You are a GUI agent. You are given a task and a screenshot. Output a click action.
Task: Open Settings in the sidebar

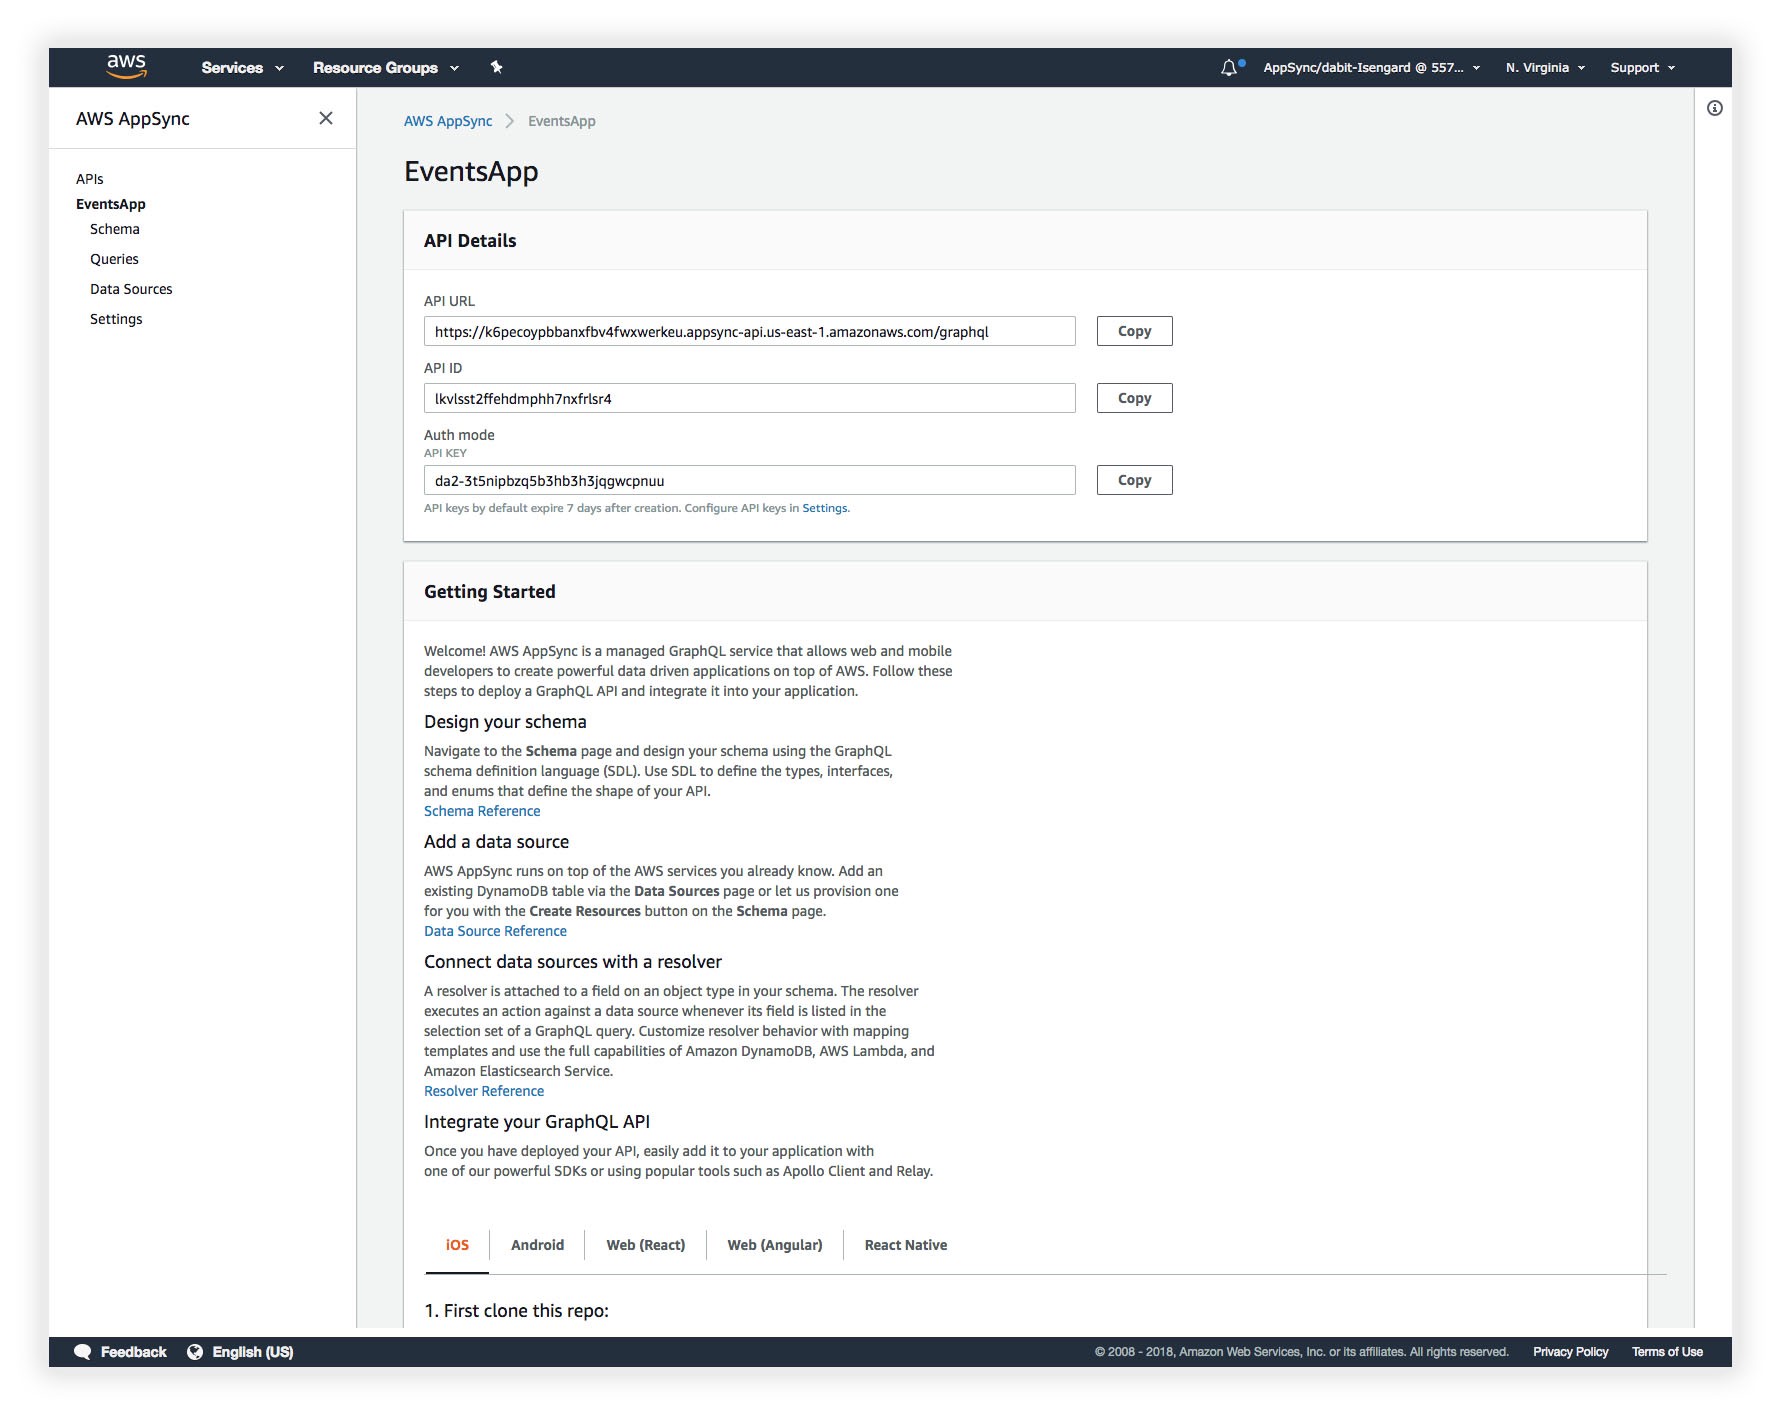coord(116,319)
